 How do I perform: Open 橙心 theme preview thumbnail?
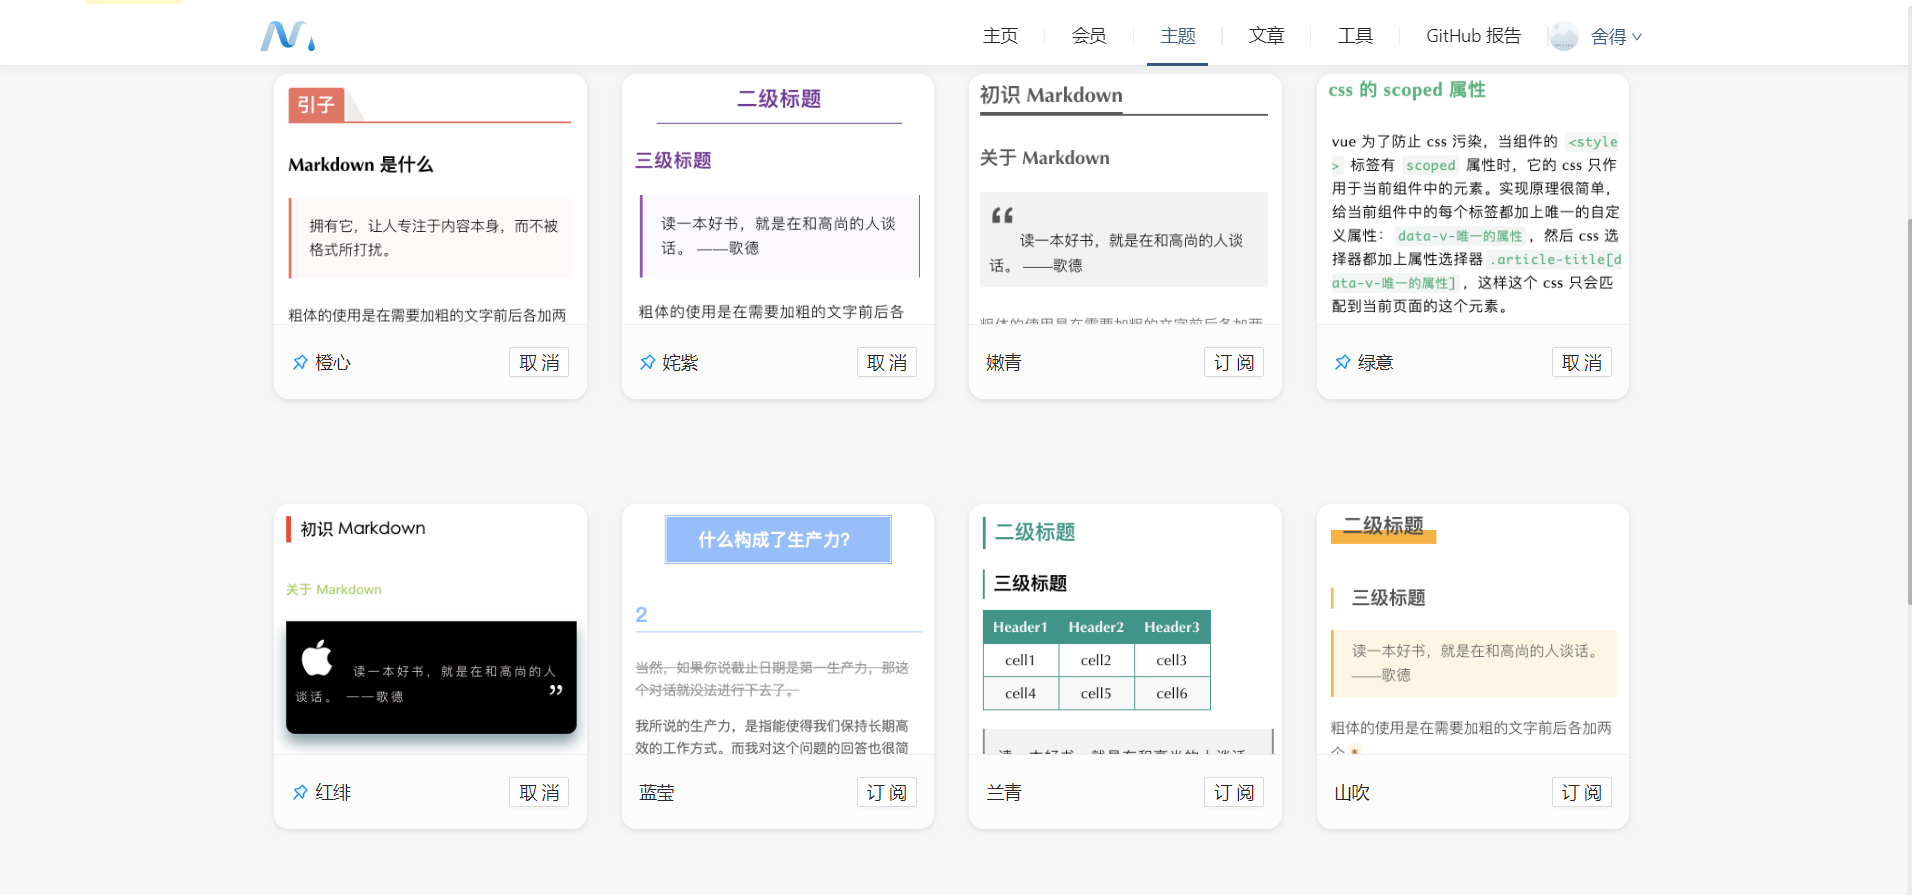pos(430,200)
